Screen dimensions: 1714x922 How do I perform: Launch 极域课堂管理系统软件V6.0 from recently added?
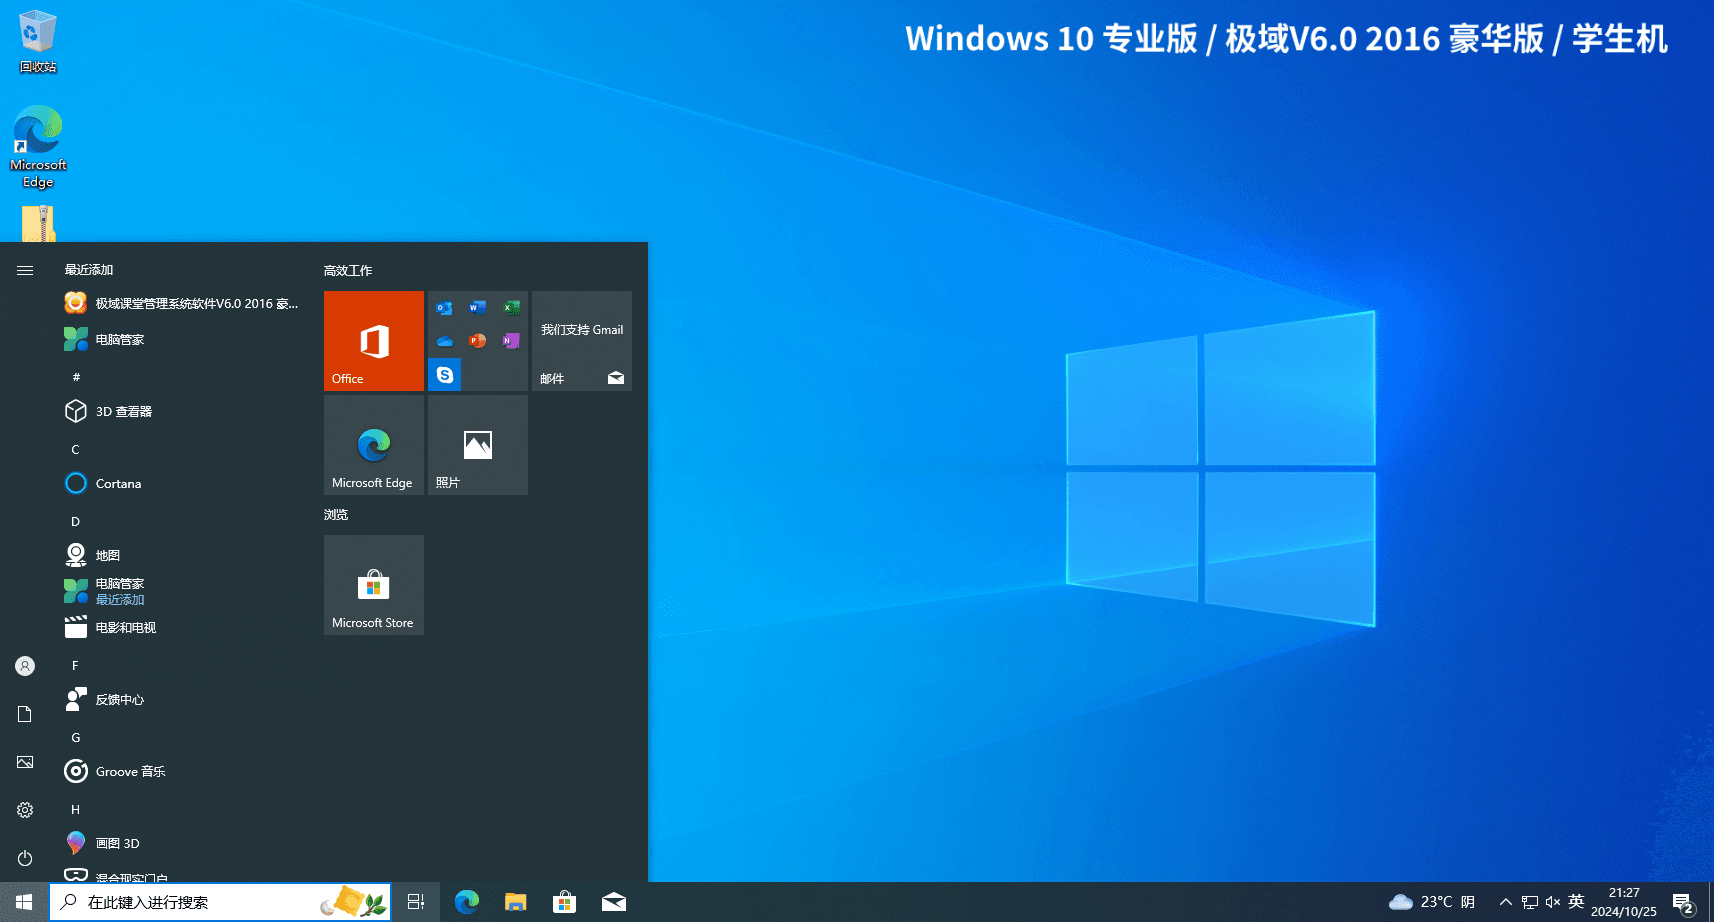(x=182, y=303)
